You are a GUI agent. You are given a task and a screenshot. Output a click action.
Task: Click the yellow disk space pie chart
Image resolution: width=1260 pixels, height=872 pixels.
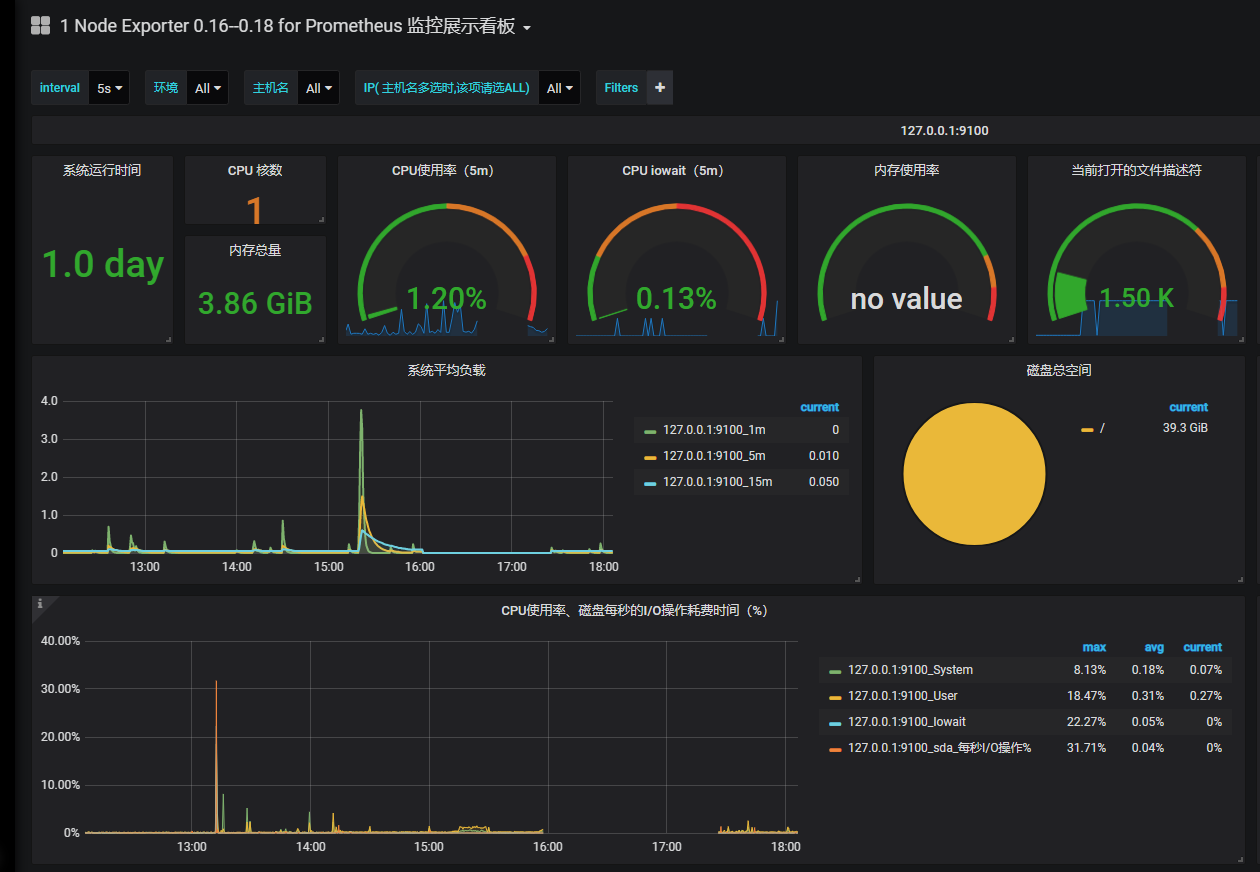click(x=974, y=474)
